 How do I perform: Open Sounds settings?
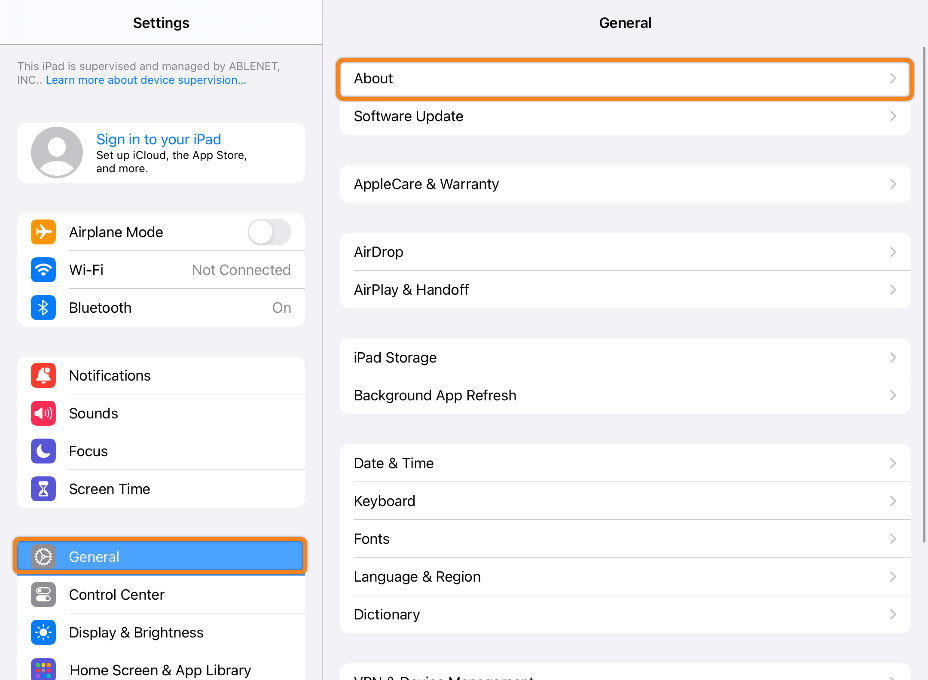[161, 414]
